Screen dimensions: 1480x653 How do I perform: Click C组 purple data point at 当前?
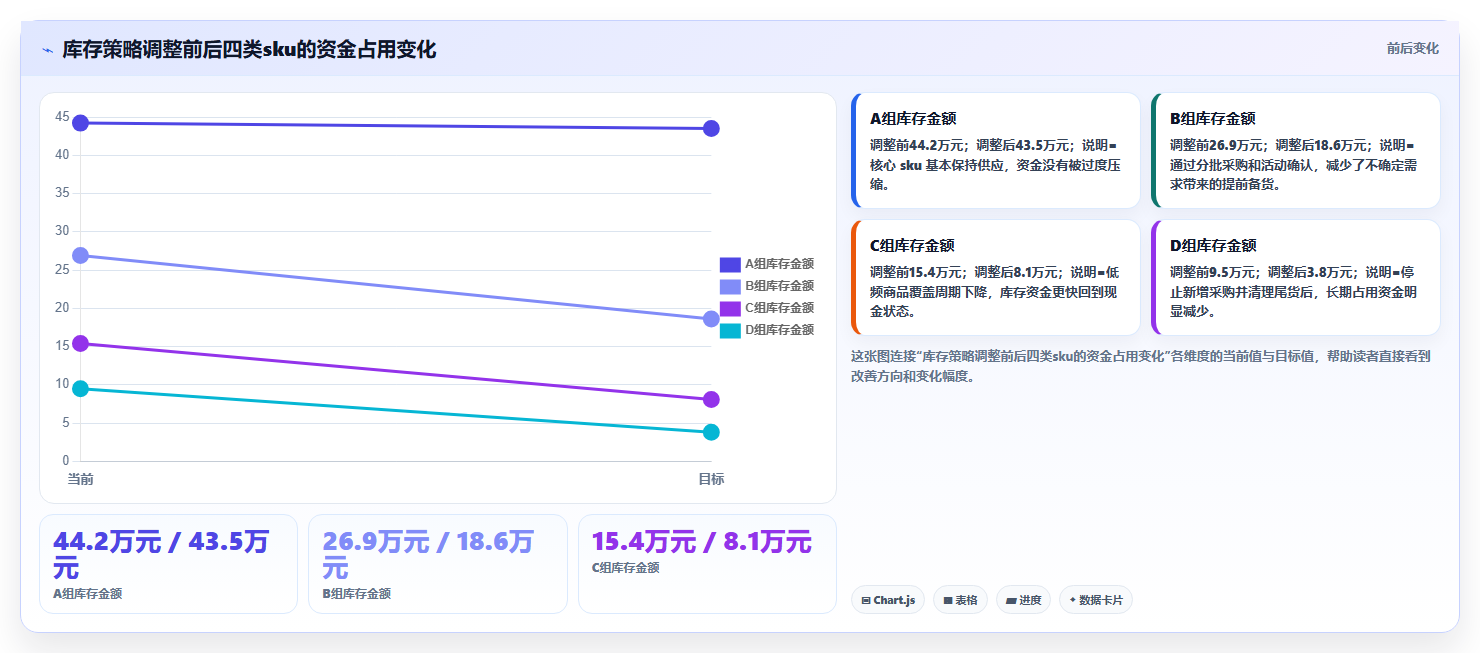point(81,344)
